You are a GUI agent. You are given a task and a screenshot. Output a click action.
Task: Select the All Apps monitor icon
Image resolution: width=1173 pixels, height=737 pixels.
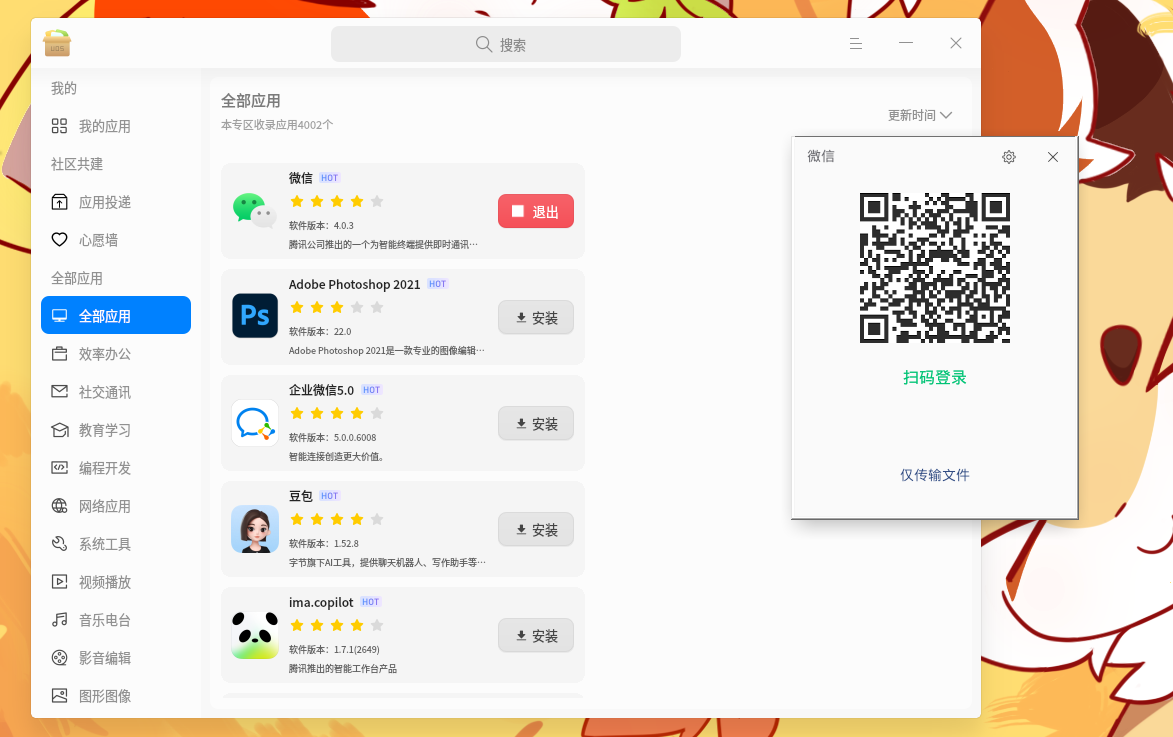[60, 316]
